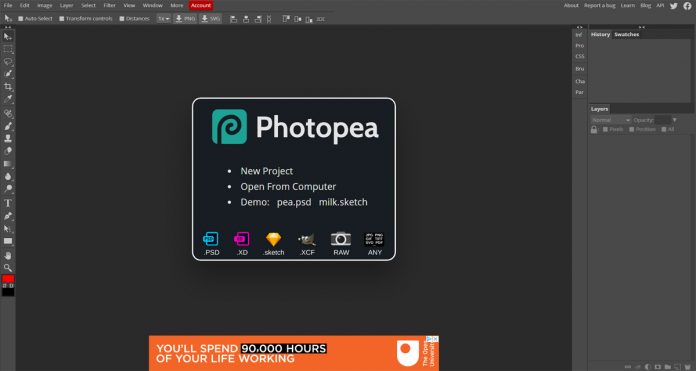Open the pea.psd demo
This screenshot has height=371, width=696.
click(x=294, y=202)
